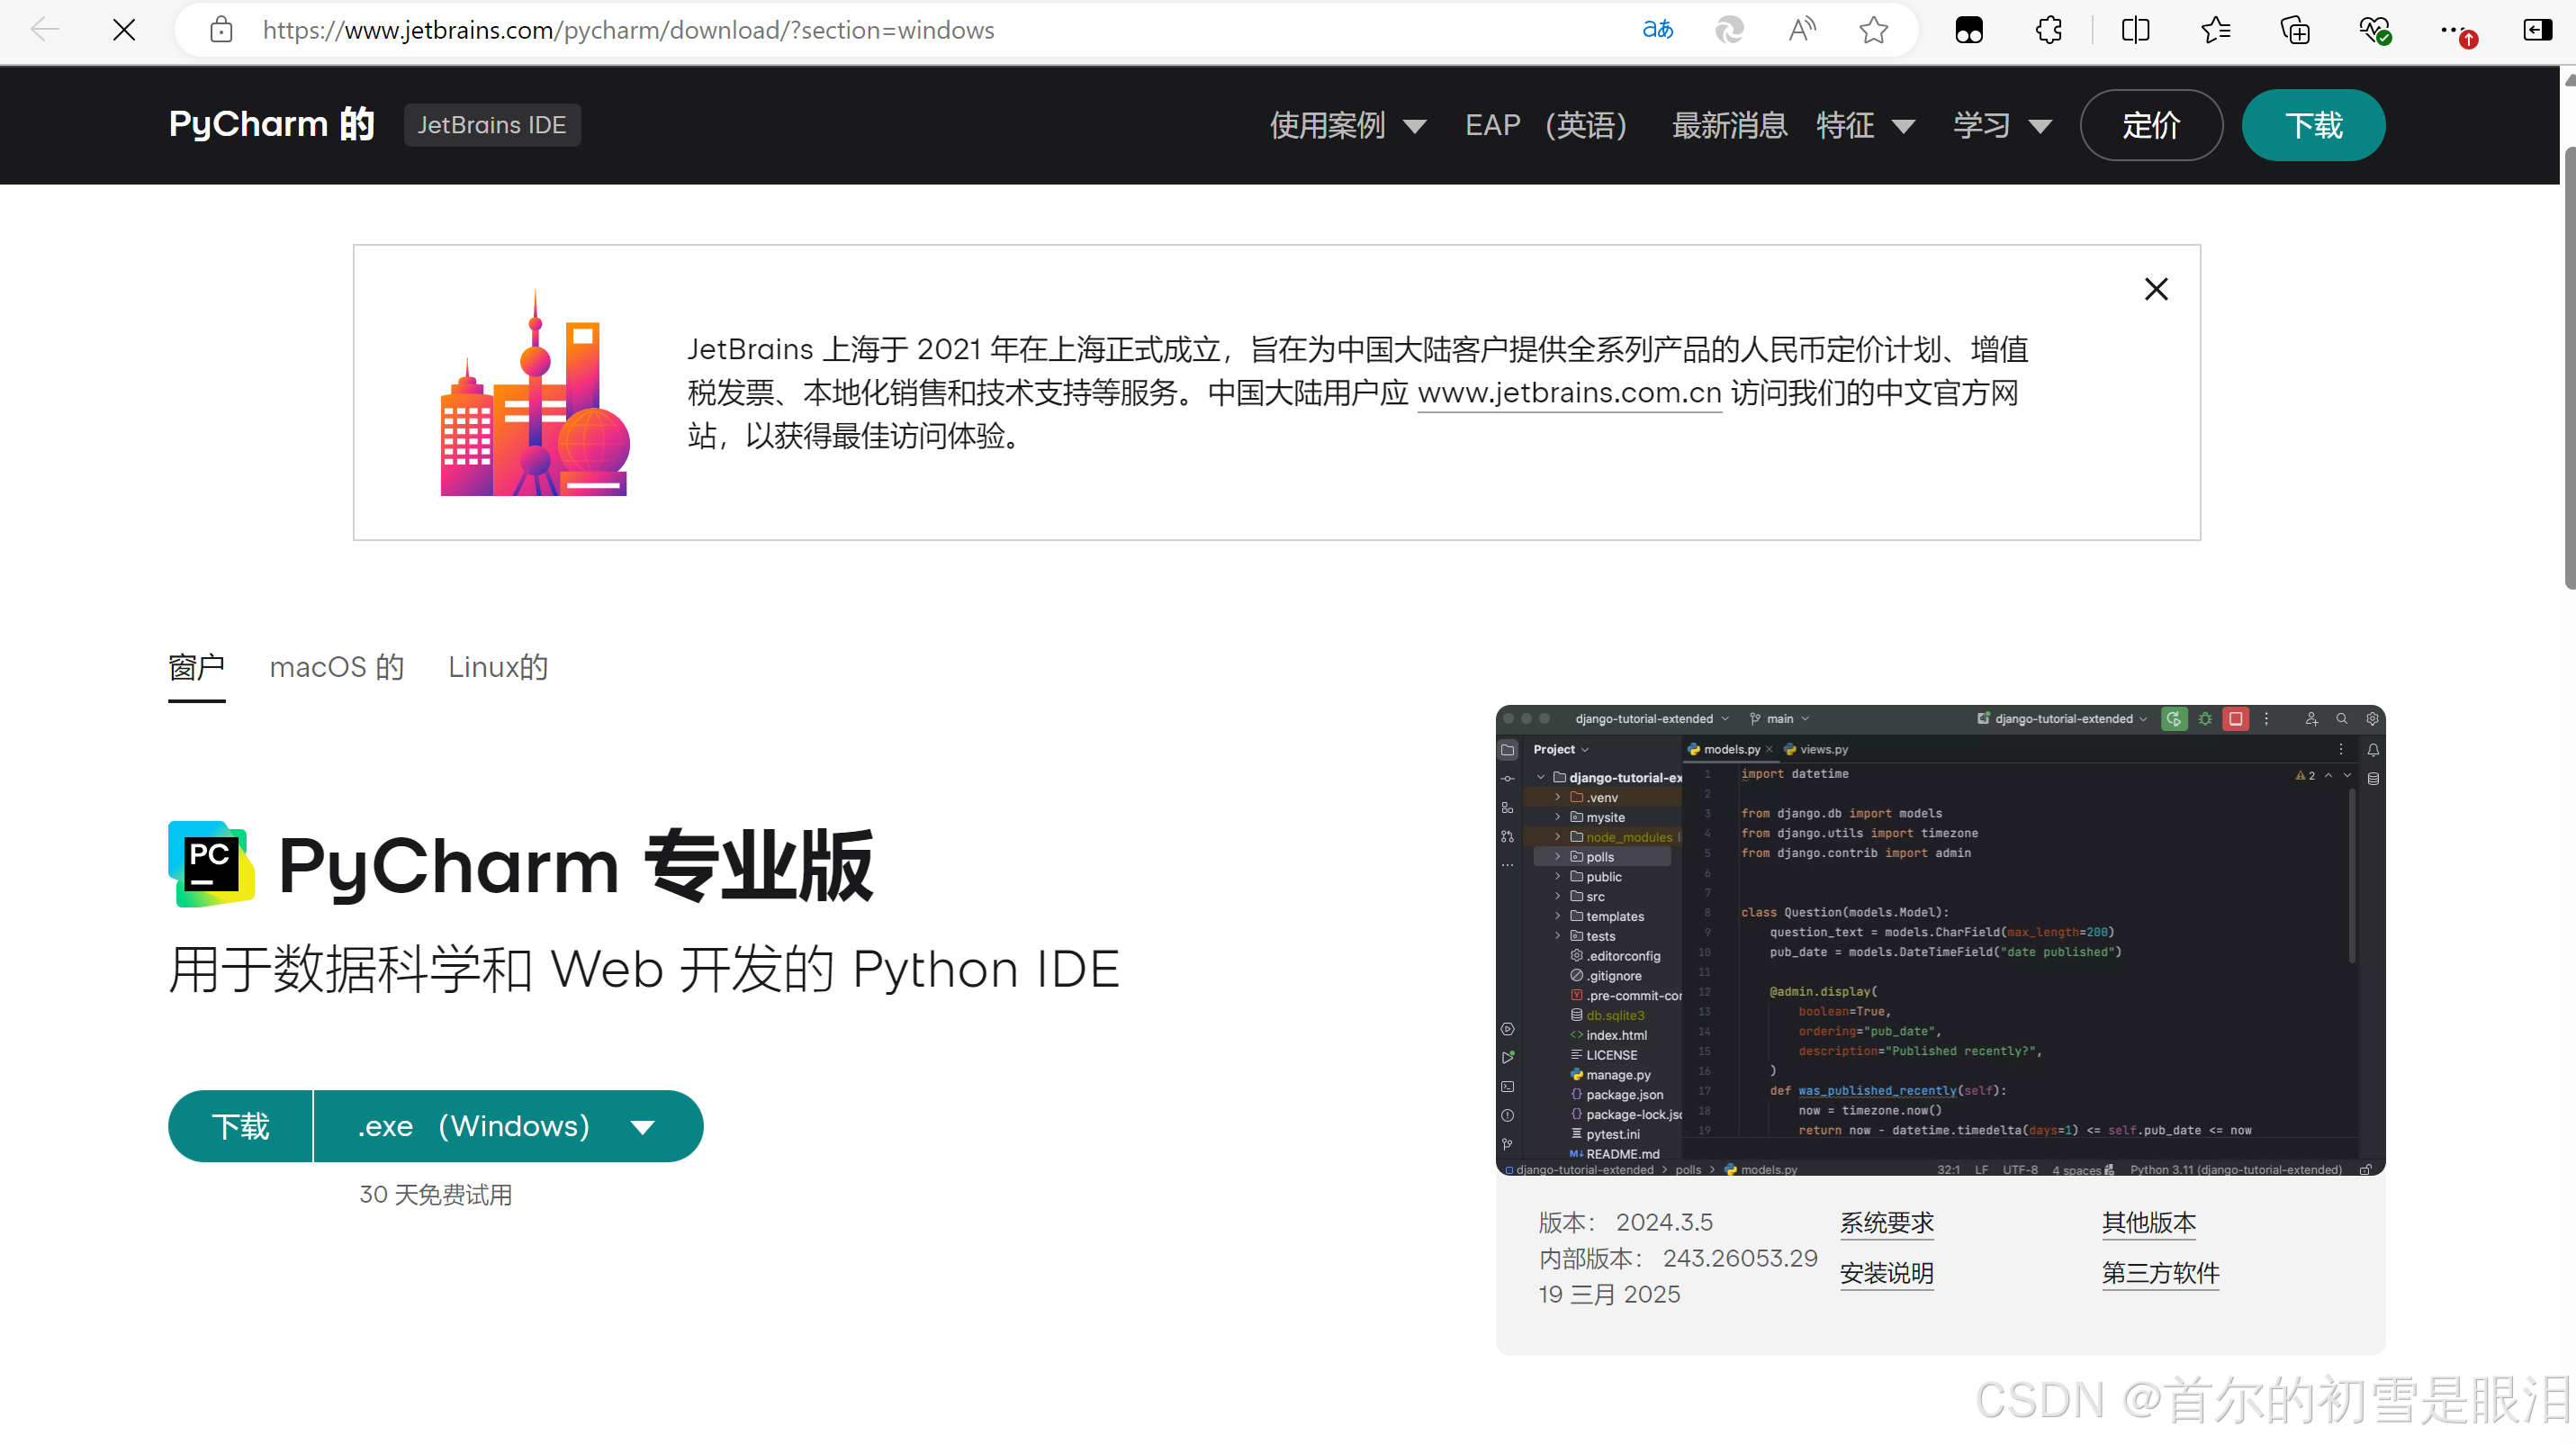The width and height of the screenshot is (2576, 1444).
Task: Switch to the macOS 的 tab
Action: tap(336, 667)
